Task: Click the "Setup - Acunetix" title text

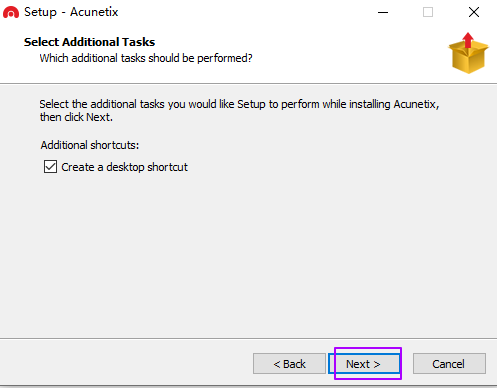Action: (x=71, y=12)
